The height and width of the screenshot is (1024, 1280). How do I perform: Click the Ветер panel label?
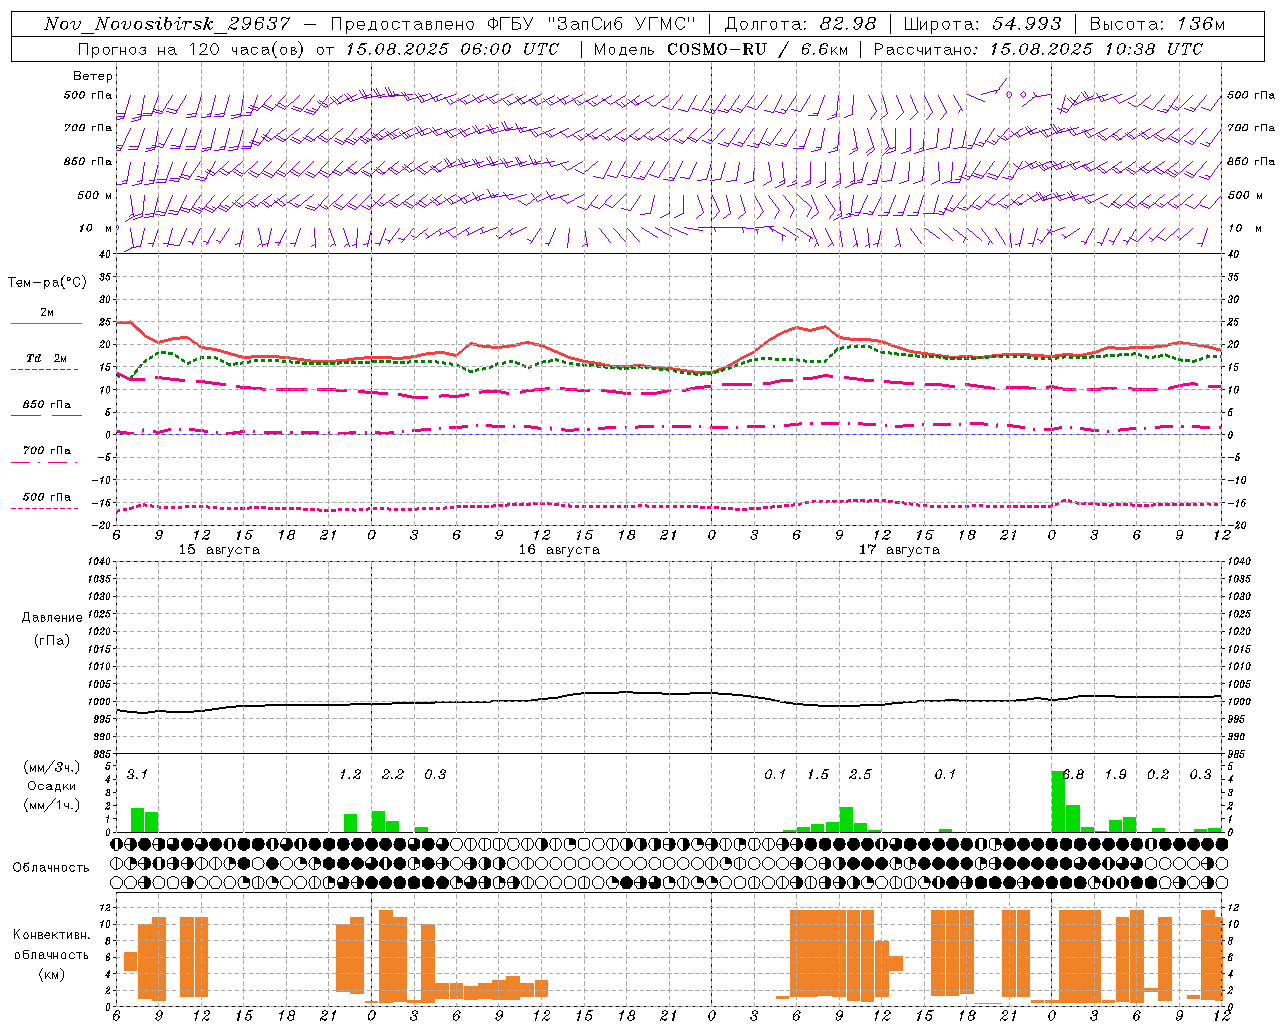click(93, 76)
